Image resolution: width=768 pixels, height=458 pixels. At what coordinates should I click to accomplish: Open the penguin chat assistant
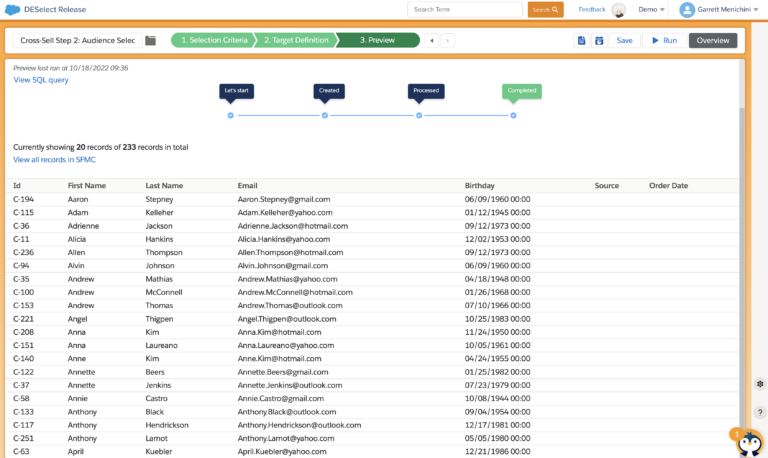point(749,442)
